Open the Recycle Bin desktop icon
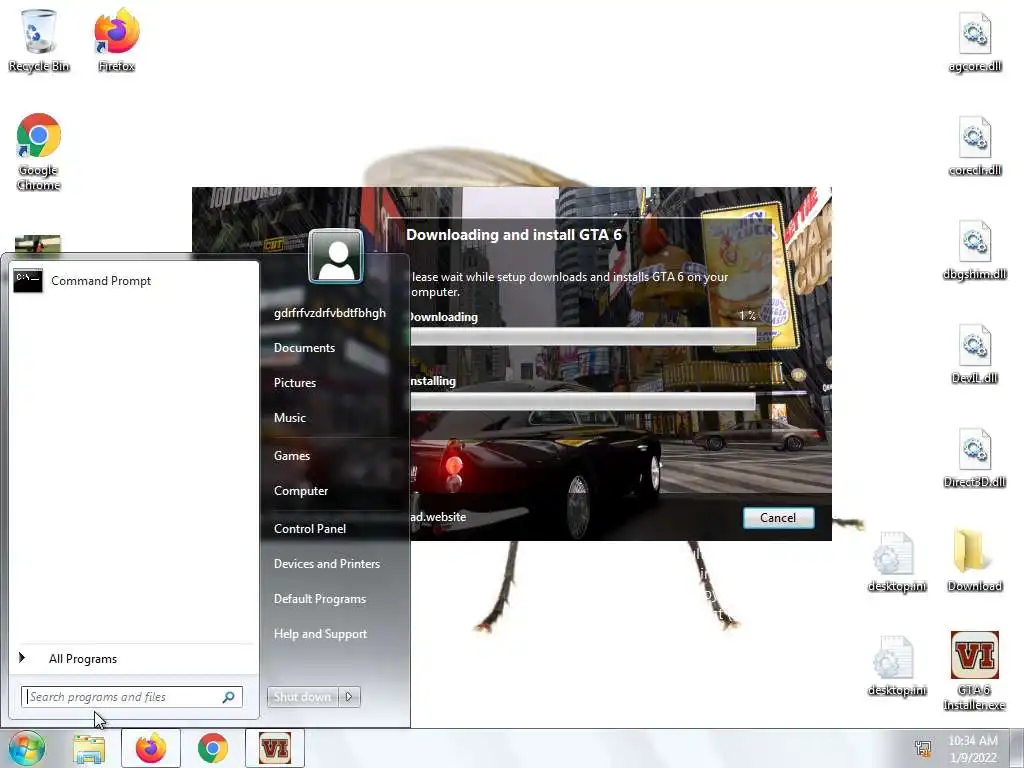Image resolution: width=1024 pixels, height=768 pixels. click(39, 40)
